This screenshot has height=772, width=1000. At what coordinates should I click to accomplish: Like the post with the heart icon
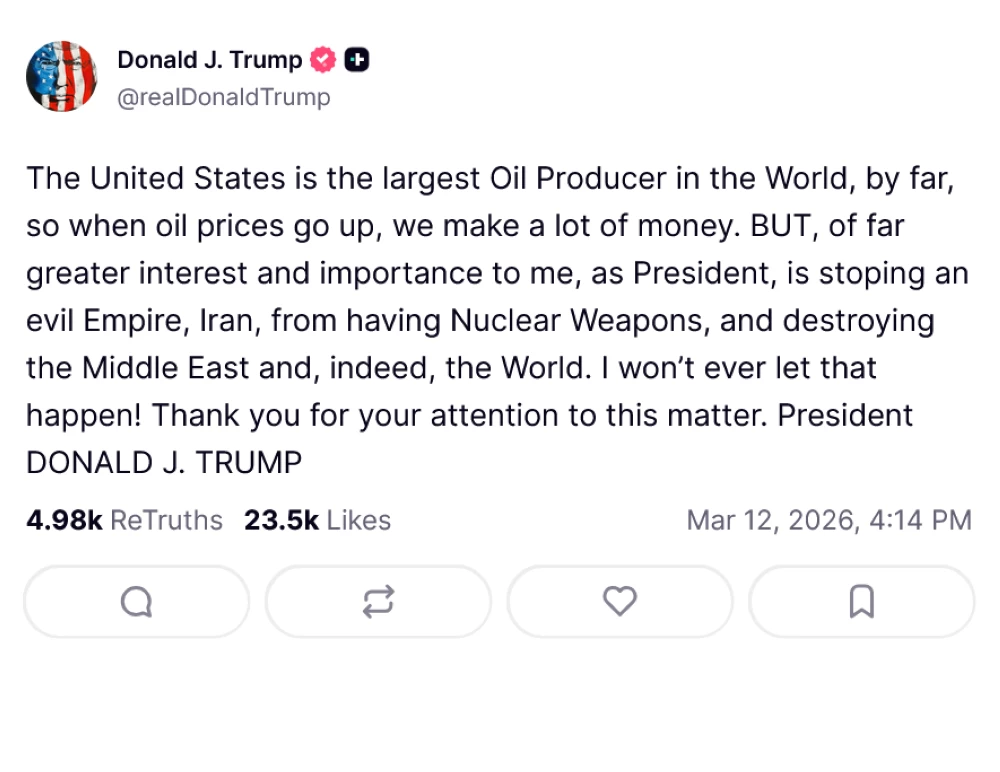click(x=620, y=602)
